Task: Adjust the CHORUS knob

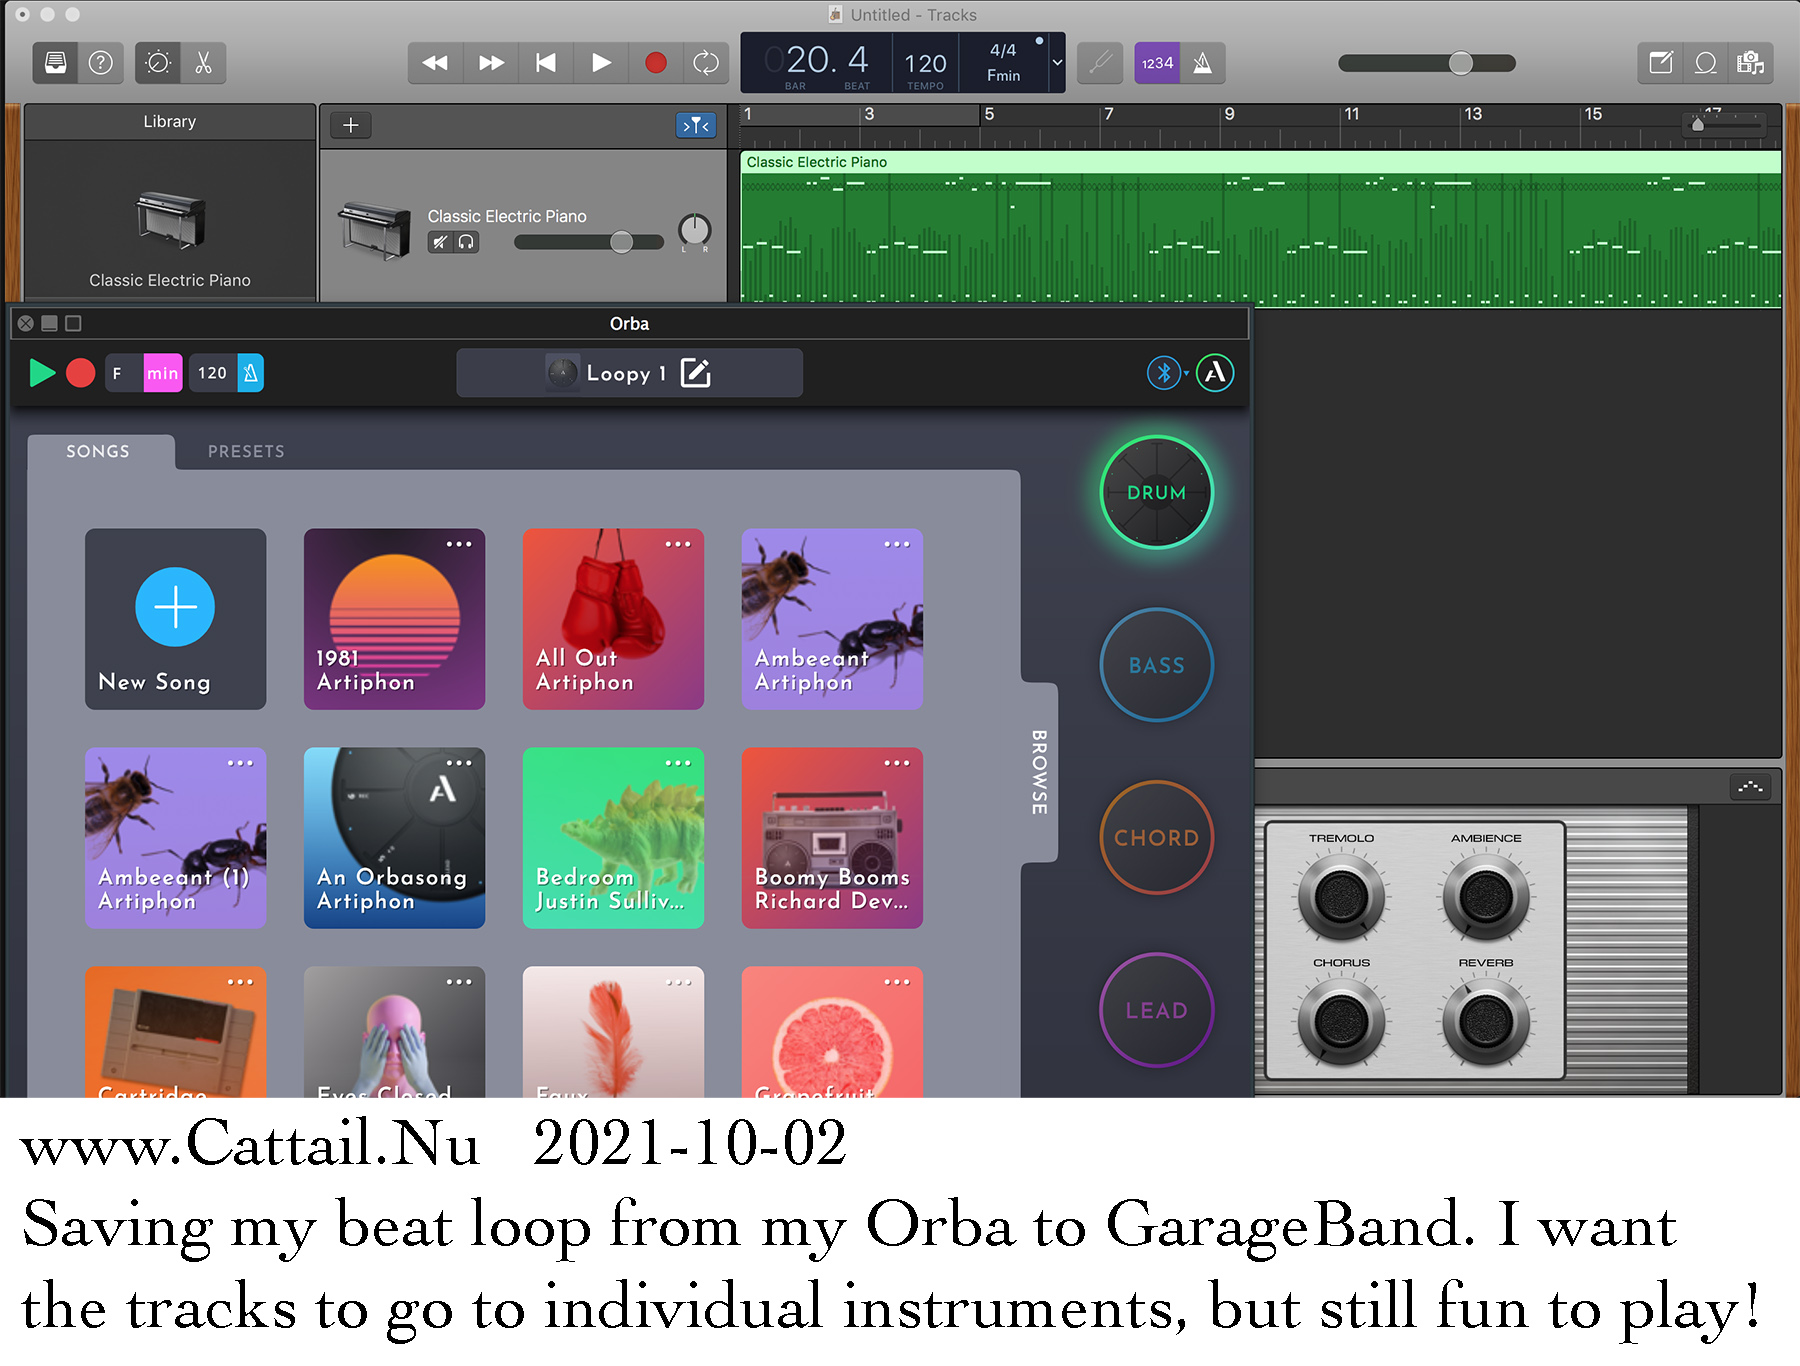Action: pos(1341,1021)
